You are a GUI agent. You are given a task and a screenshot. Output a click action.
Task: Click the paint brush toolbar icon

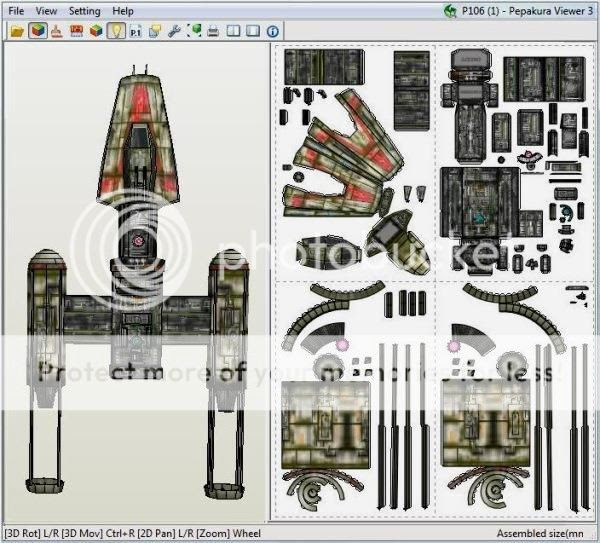click(x=57, y=31)
